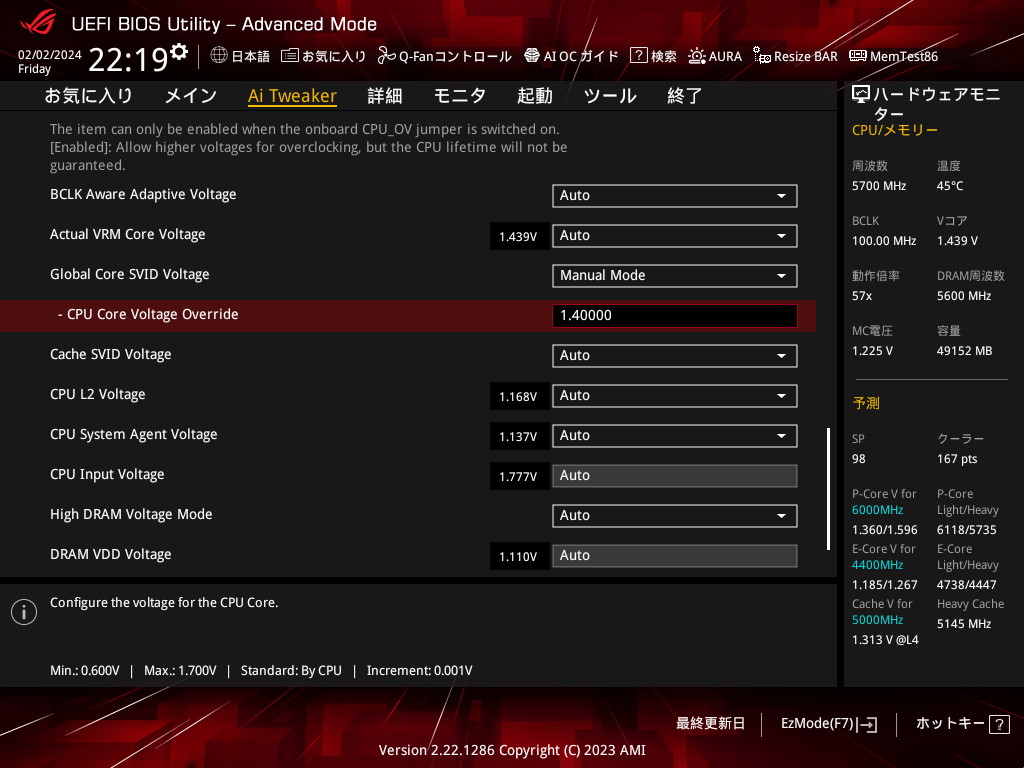Click the info icon in help panel
This screenshot has width=1024, height=768.
click(24, 612)
